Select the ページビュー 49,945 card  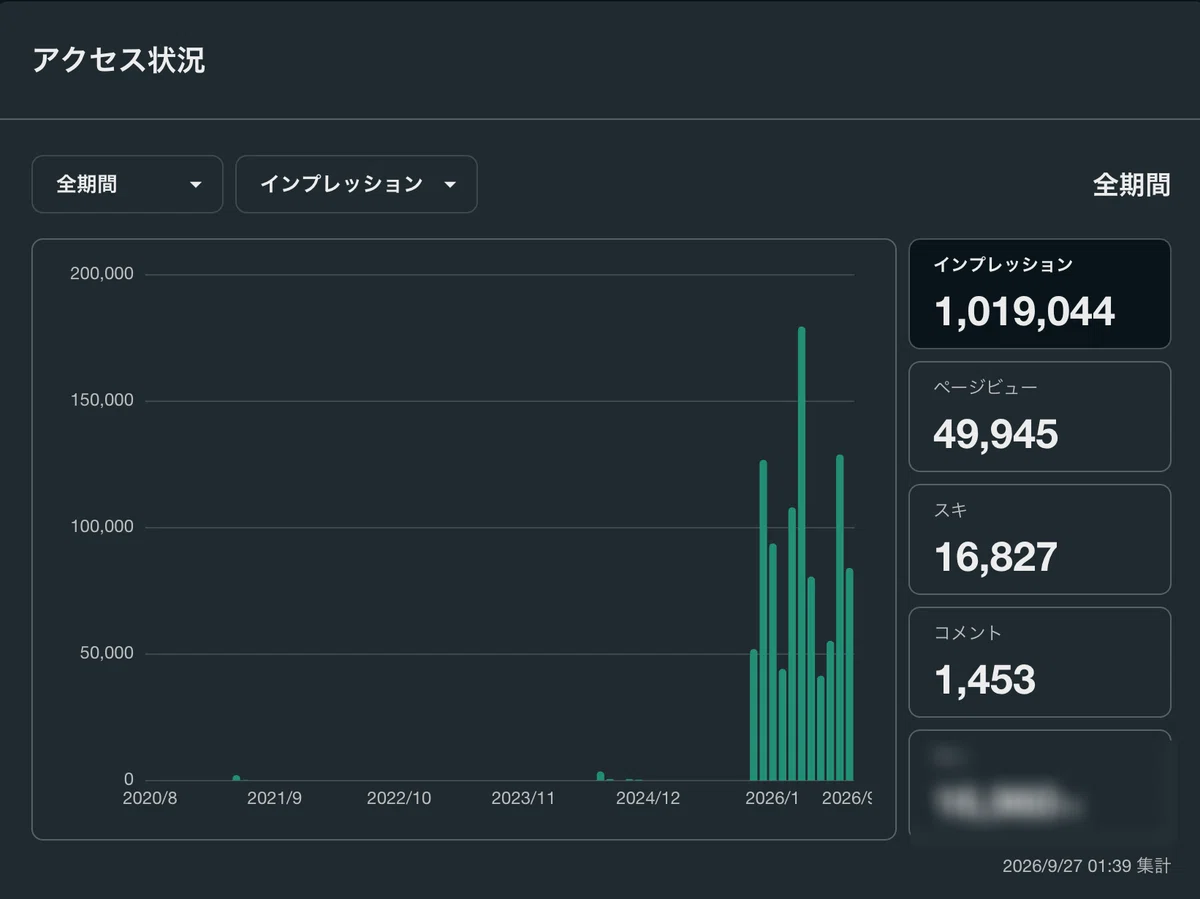click(x=1039, y=416)
